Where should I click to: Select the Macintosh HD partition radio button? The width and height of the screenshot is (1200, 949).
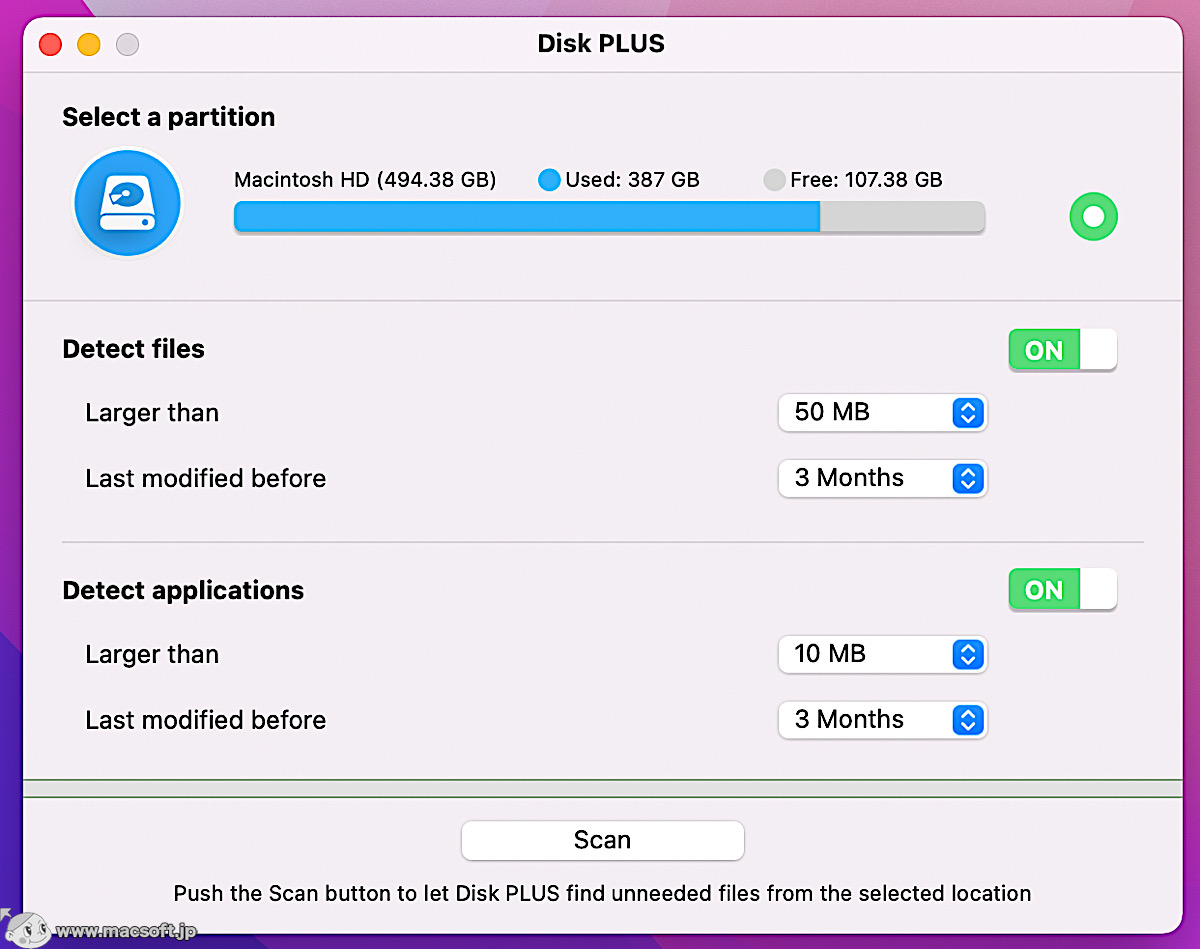[1093, 217]
